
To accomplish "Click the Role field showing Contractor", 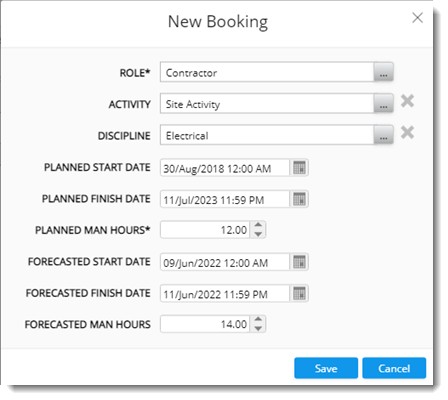I will tap(267, 72).
